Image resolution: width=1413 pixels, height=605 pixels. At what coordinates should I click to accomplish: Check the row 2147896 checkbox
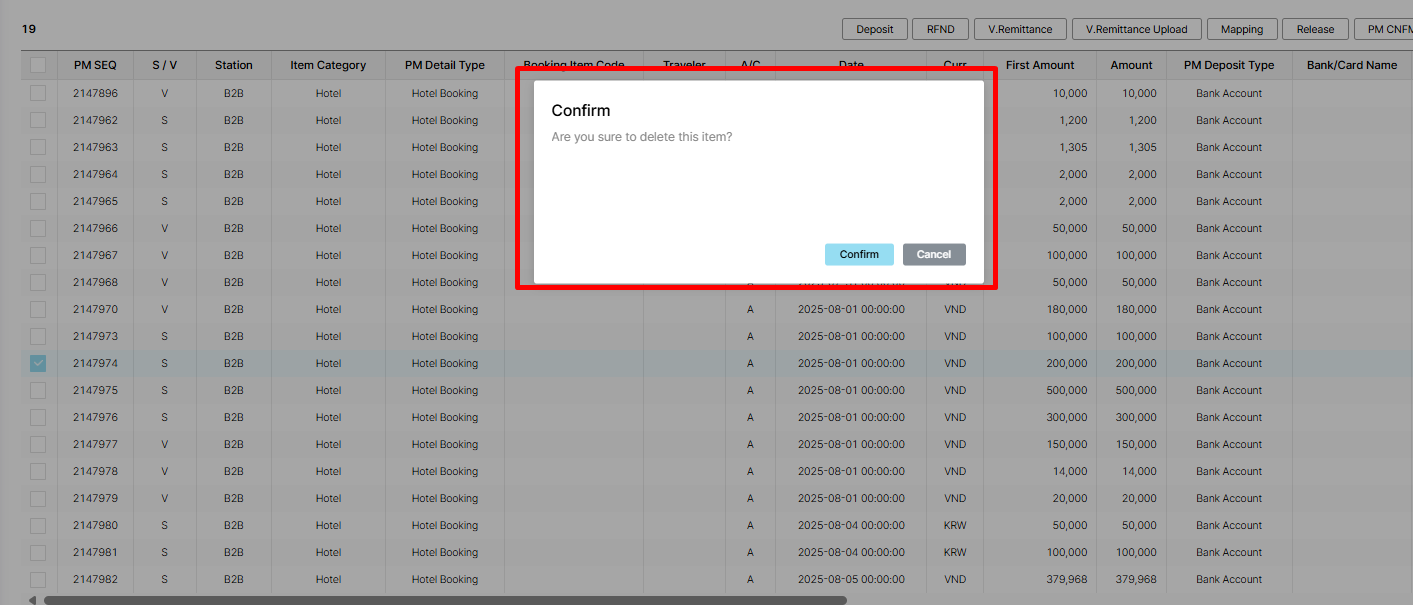(x=38, y=93)
